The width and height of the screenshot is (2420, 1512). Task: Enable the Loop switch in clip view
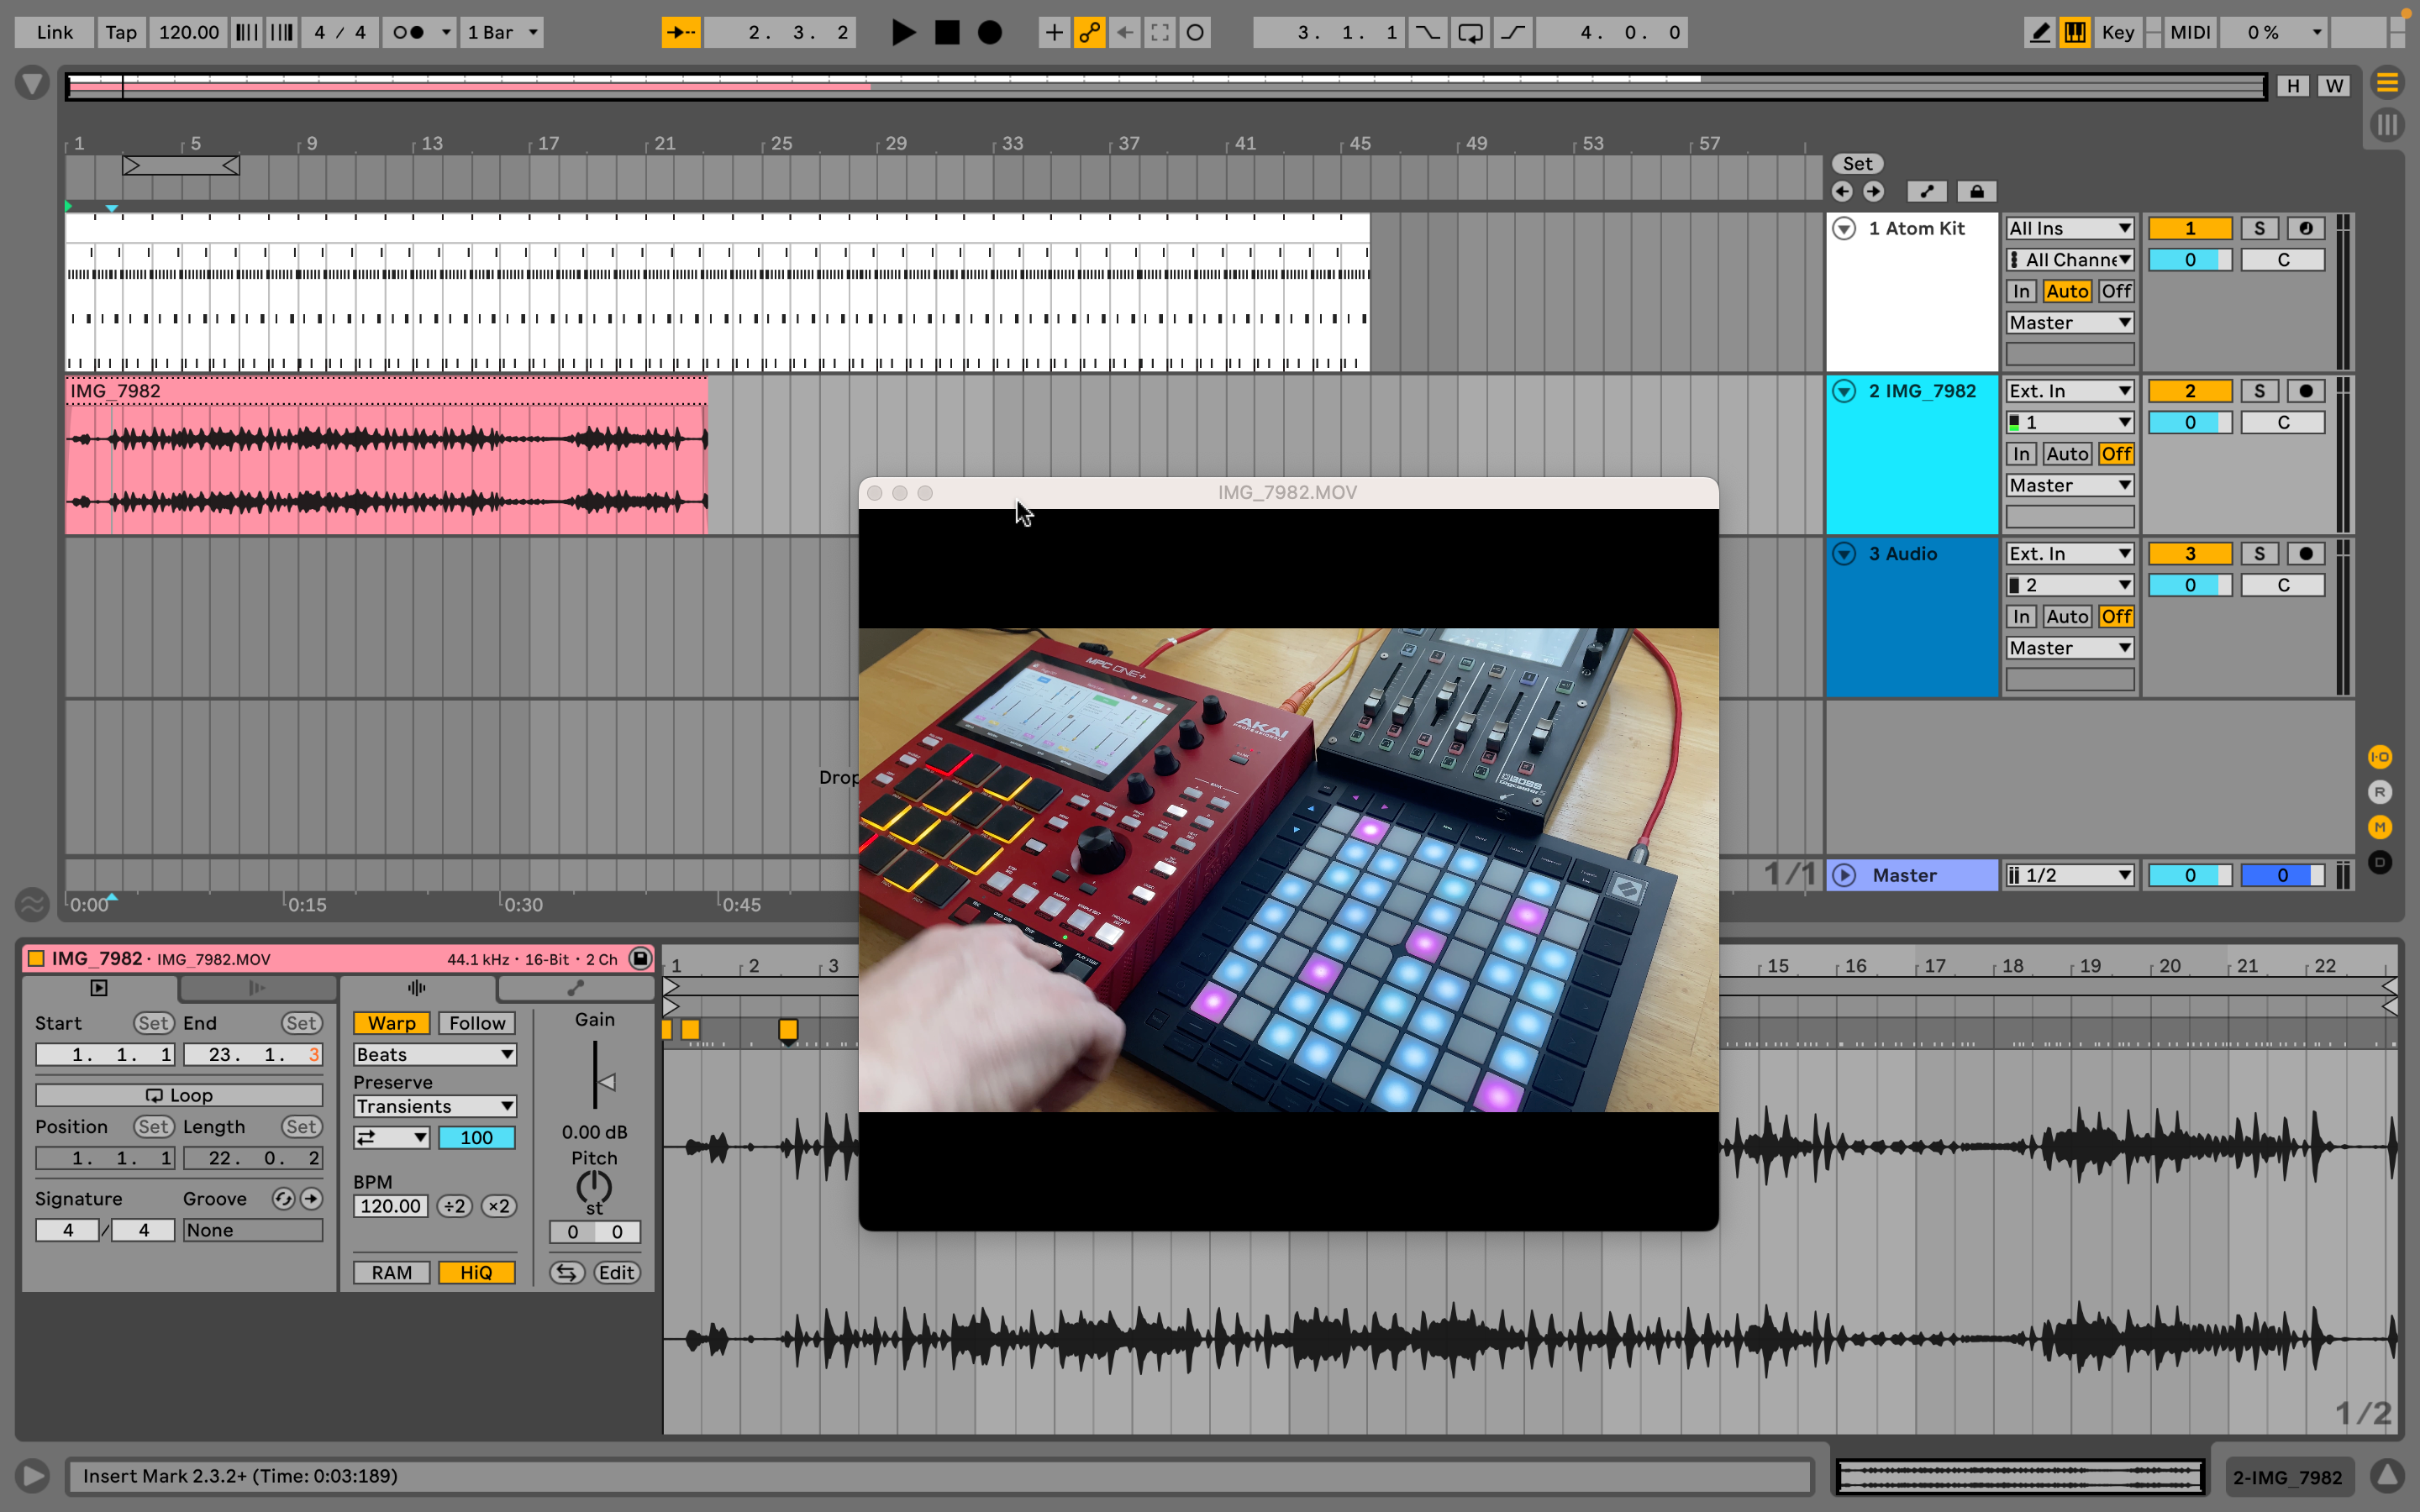pyautogui.click(x=179, y=1095)
